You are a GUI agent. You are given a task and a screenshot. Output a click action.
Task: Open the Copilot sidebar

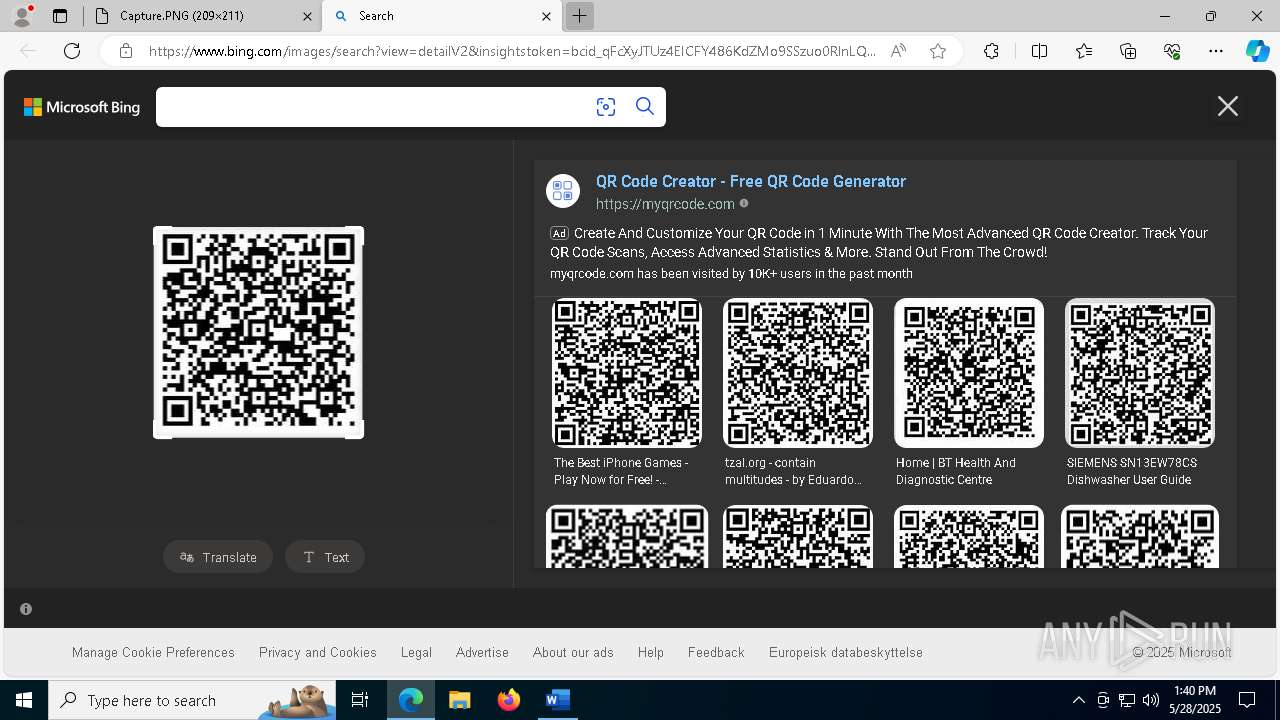1257,51
